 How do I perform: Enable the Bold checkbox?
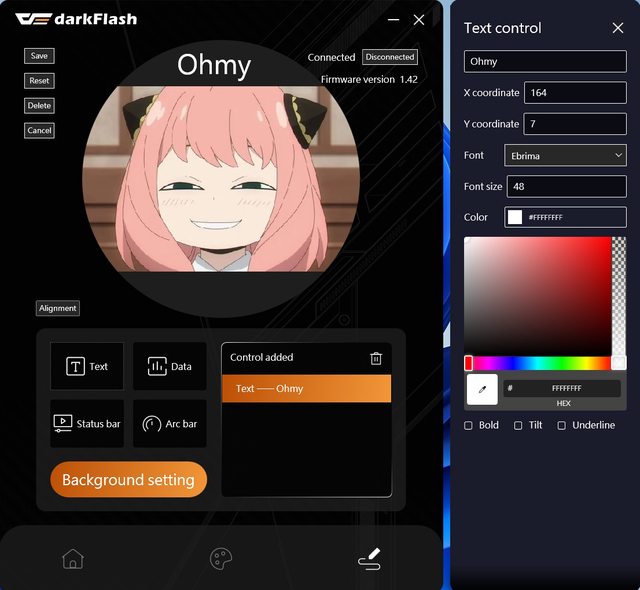point(470,425)
